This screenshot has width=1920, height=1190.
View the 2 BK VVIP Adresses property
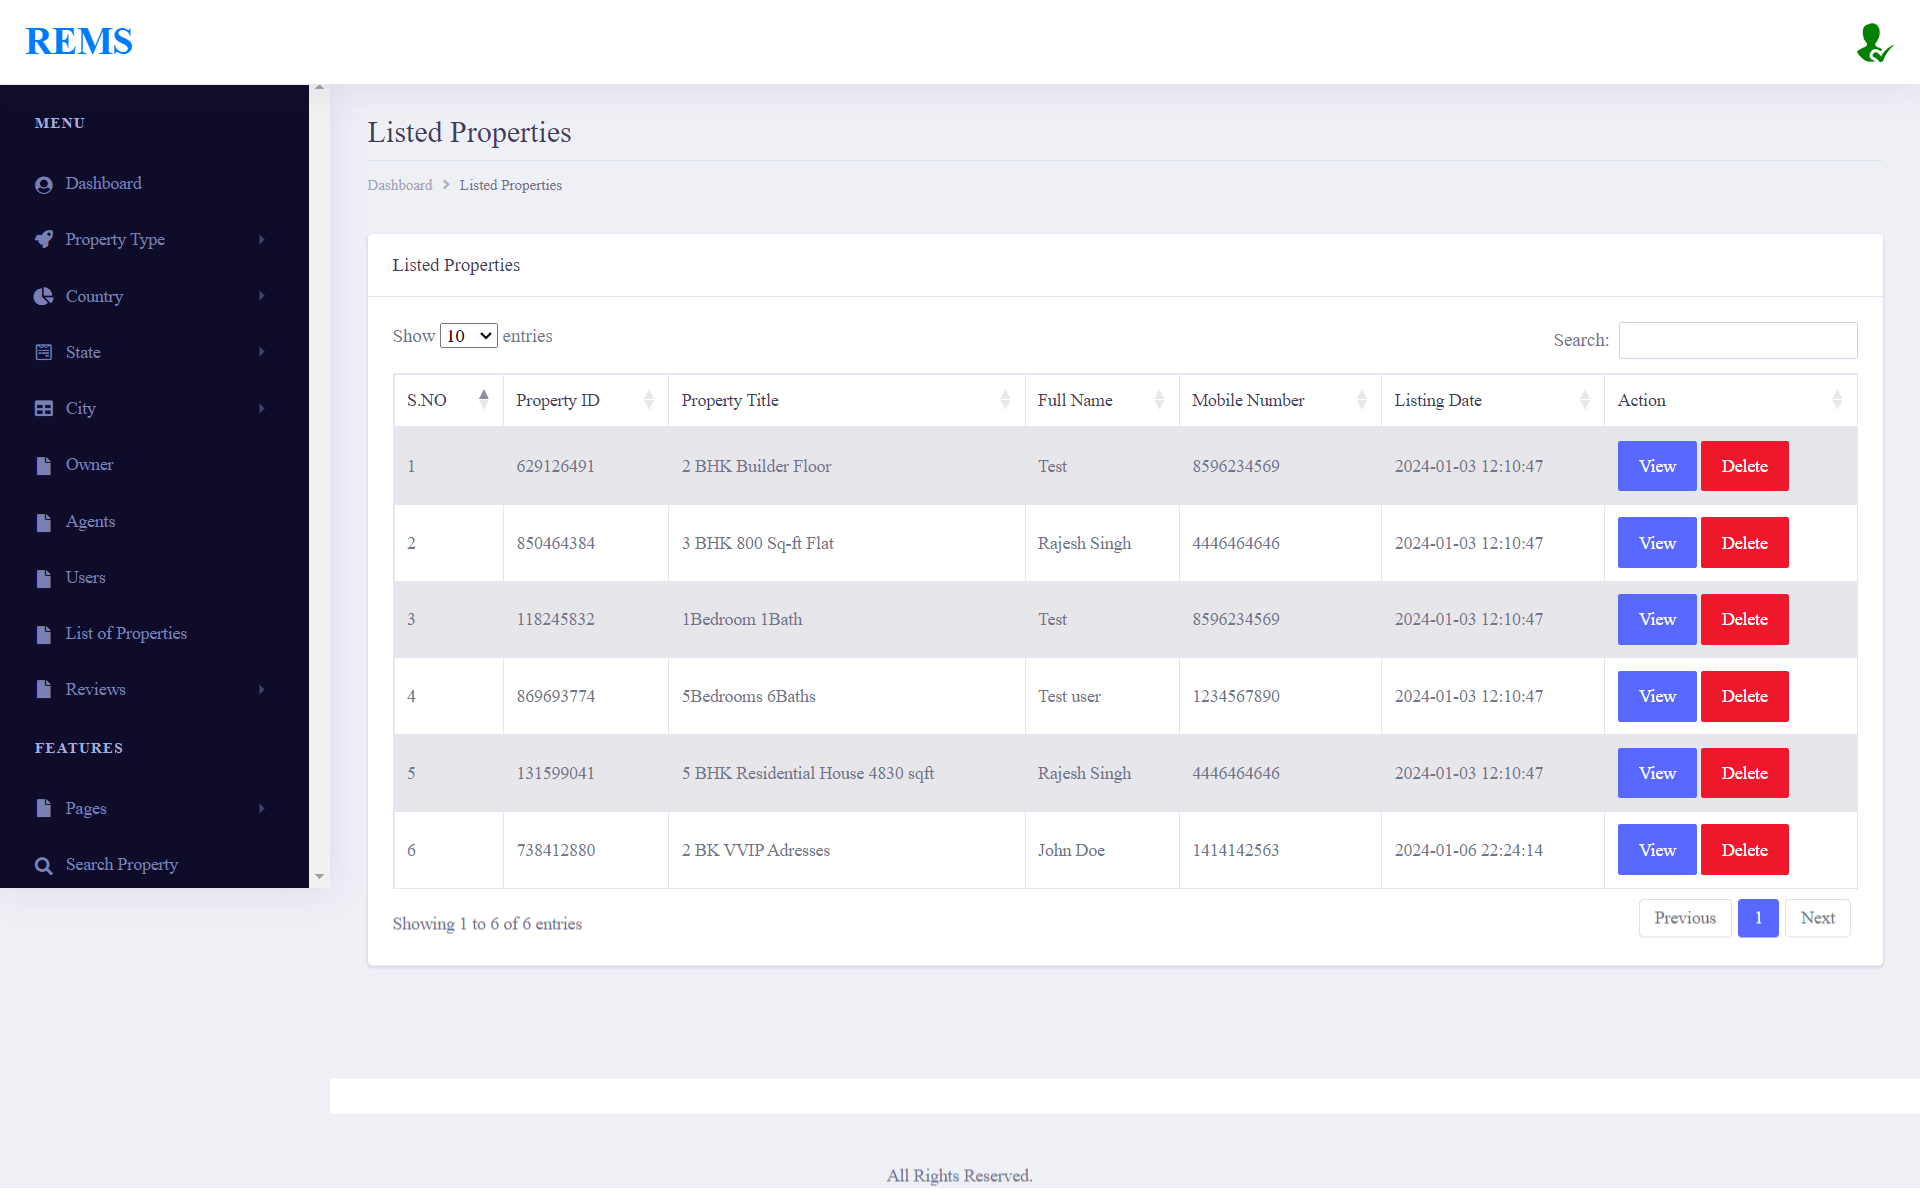(1656, 849)
